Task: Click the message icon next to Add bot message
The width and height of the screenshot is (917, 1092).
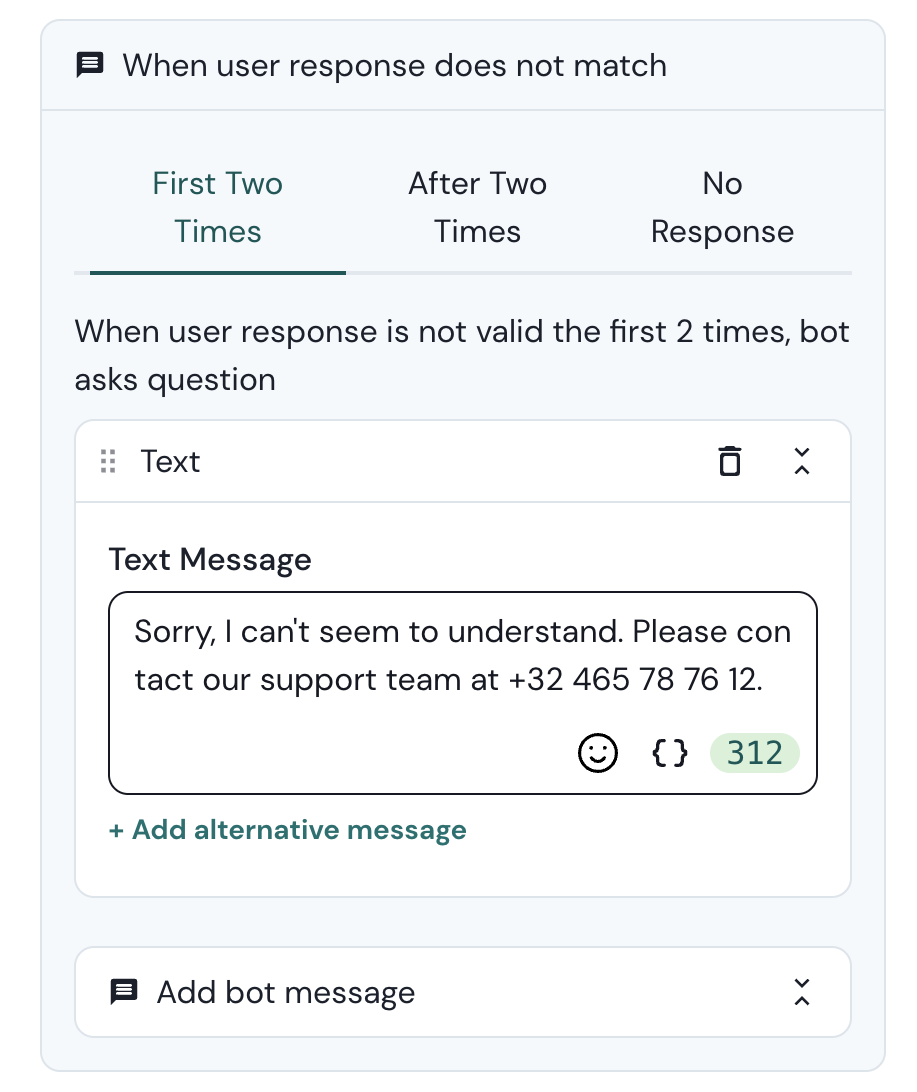Action: pos(123,992)
